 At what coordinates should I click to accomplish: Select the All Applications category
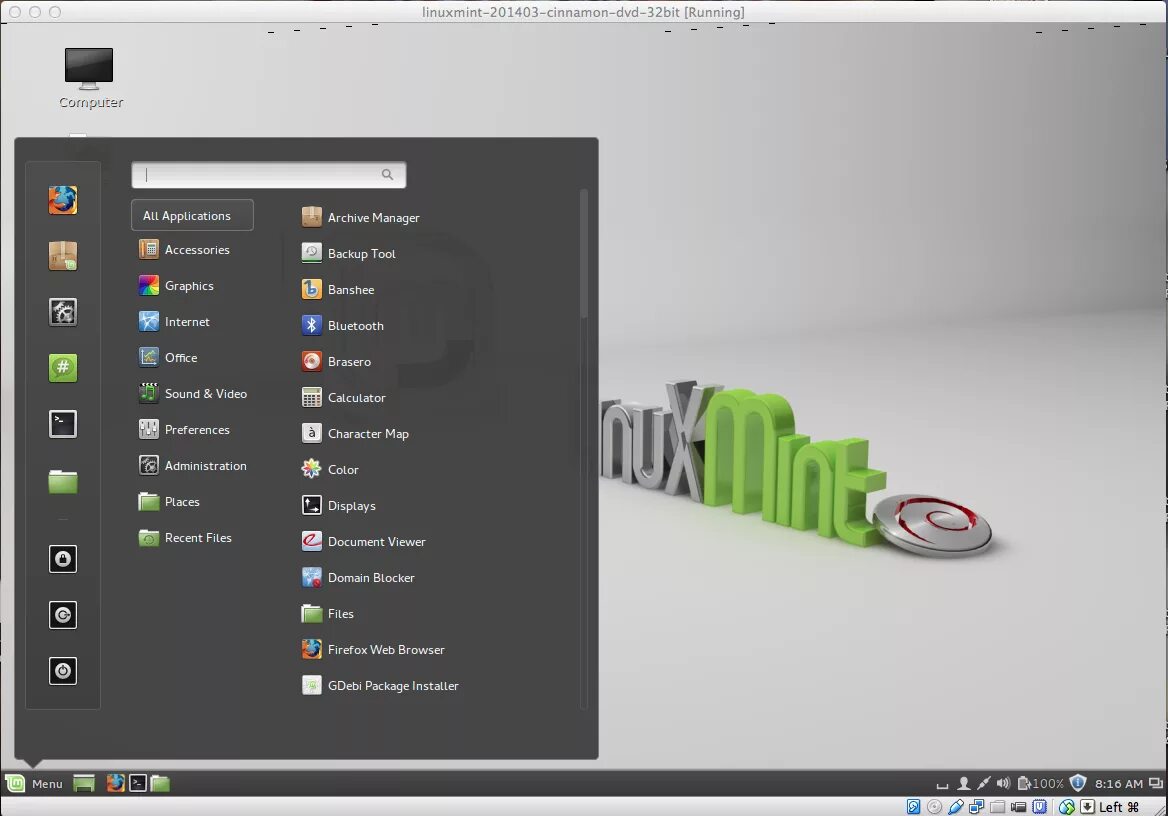click(x=192, y=215)
